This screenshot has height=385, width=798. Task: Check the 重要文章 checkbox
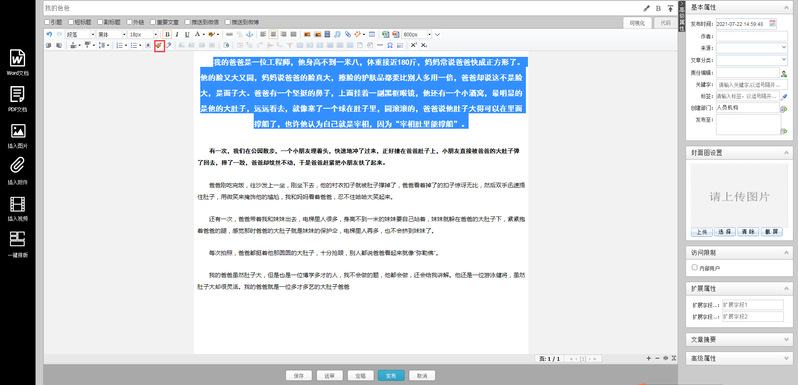pos(153,22)
